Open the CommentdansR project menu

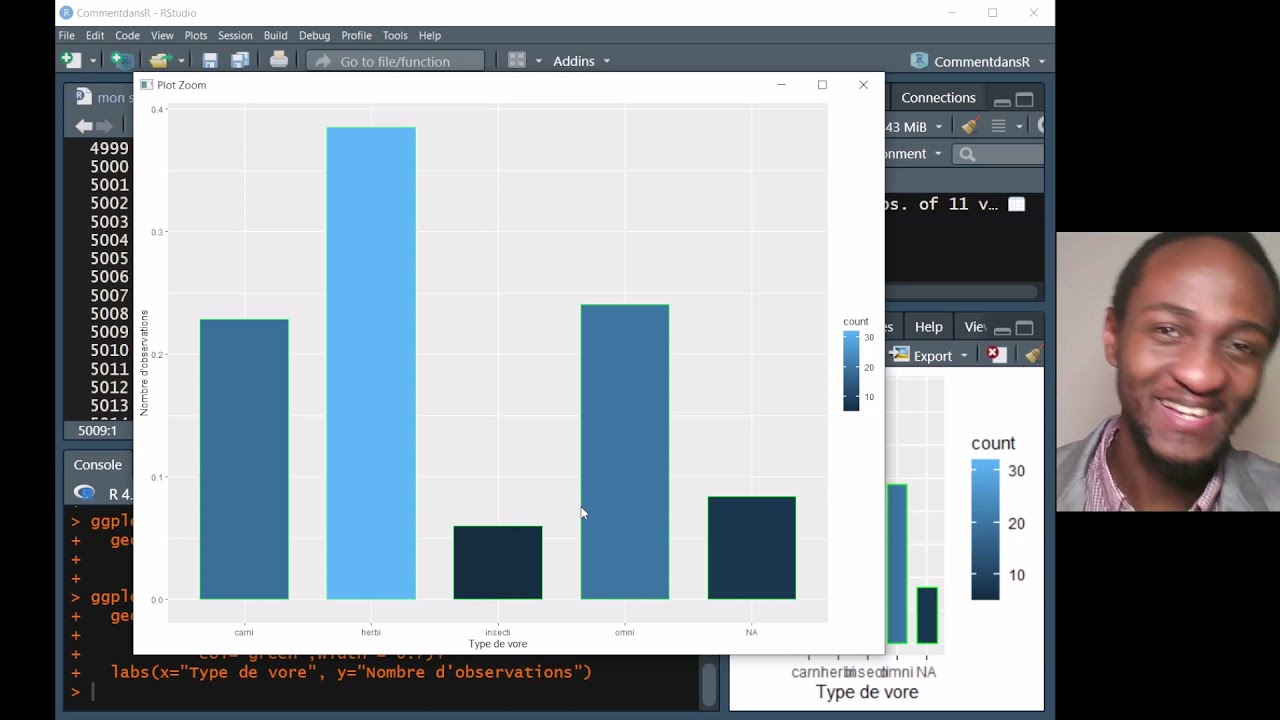[978, 61]
